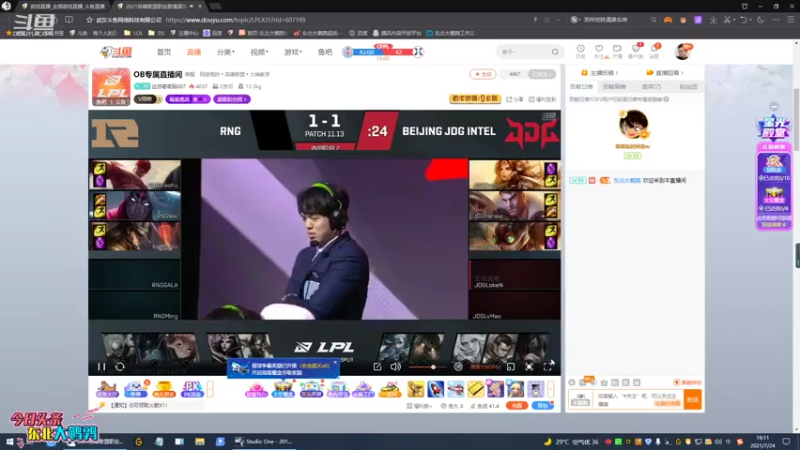Viewport: 800px width, 450px height.
Task: Open the user avatar in the header
Action: pos(682,52)
